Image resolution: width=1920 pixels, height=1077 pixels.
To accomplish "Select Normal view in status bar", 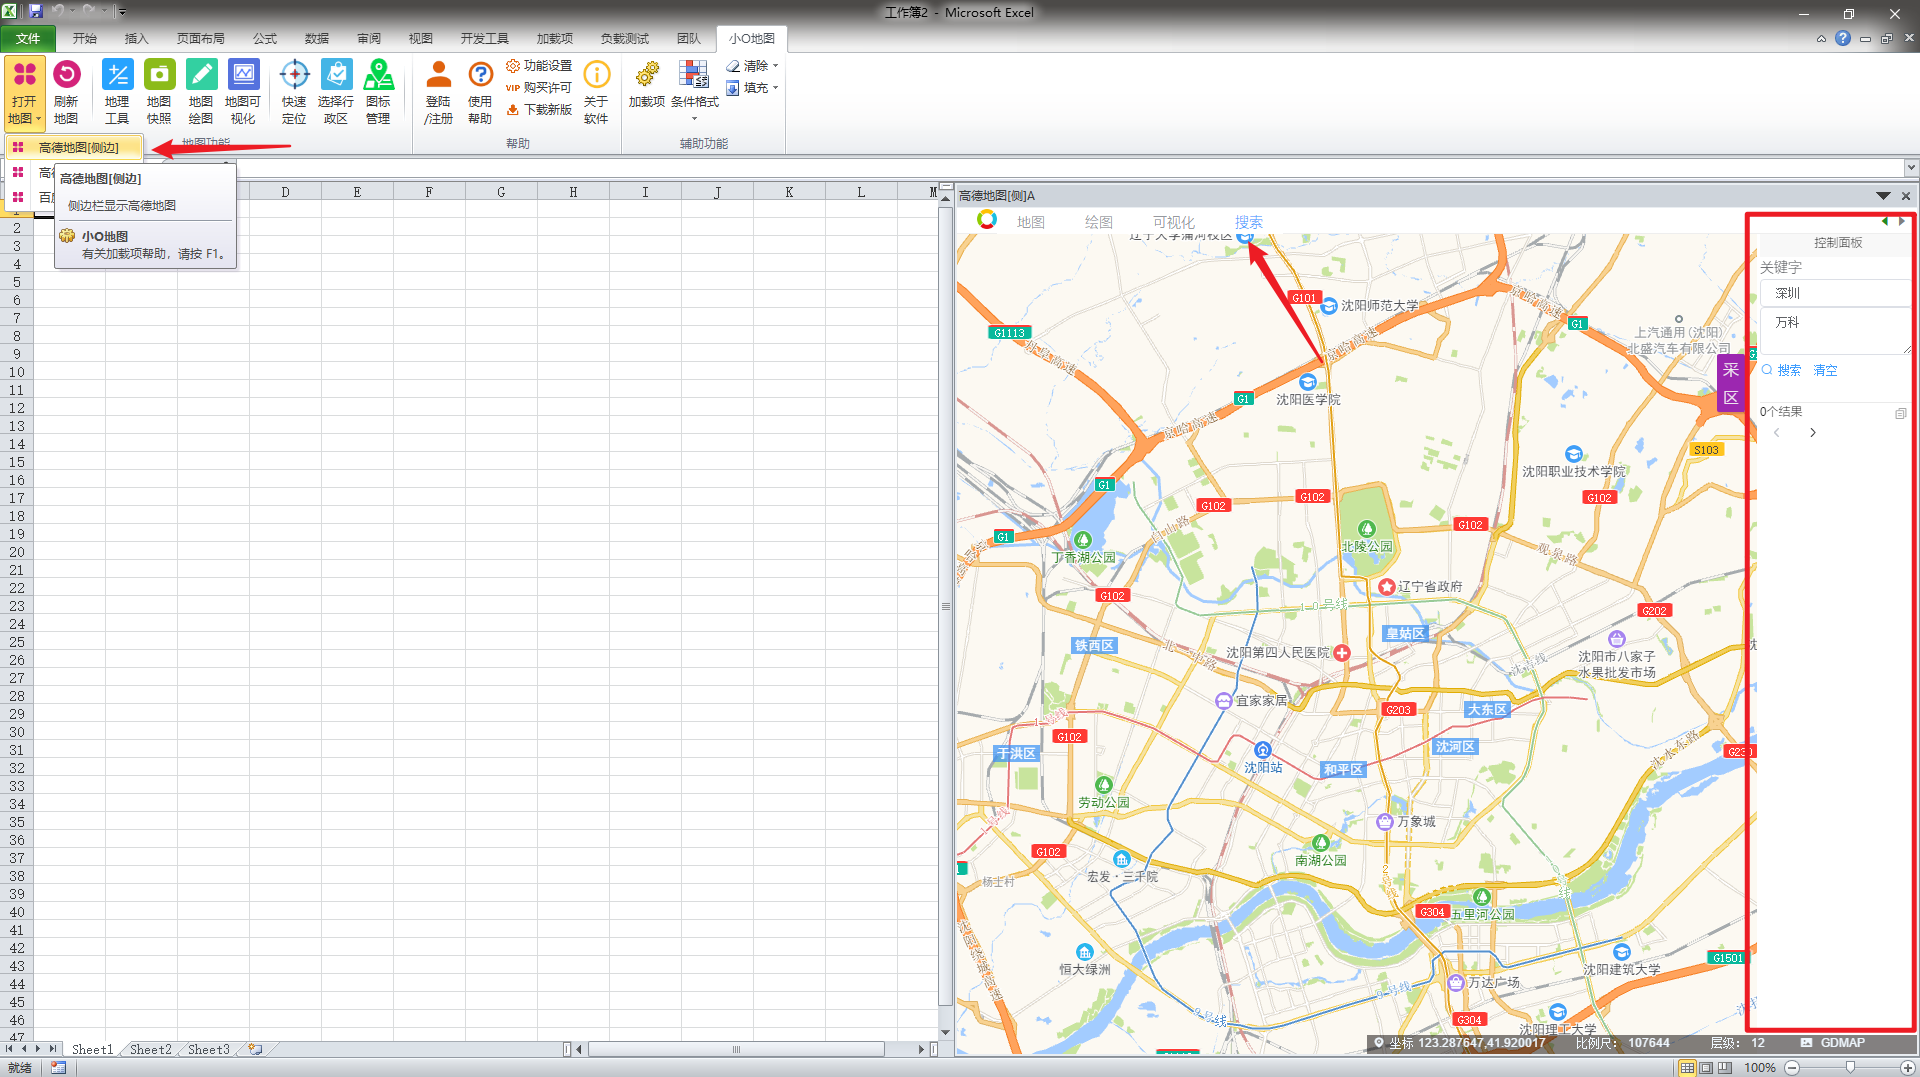I will [1688, 1068].
